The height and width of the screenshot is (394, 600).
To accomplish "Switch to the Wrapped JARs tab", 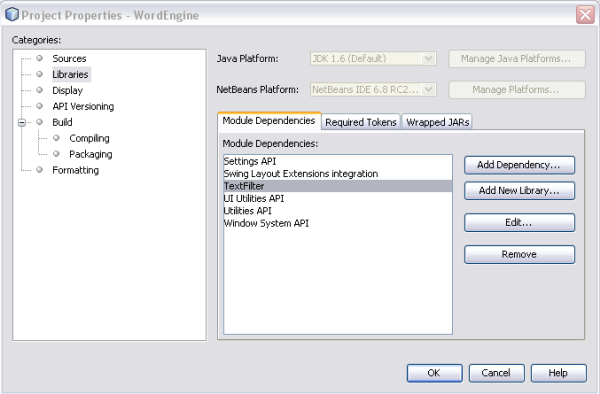I will coord(437,122).
